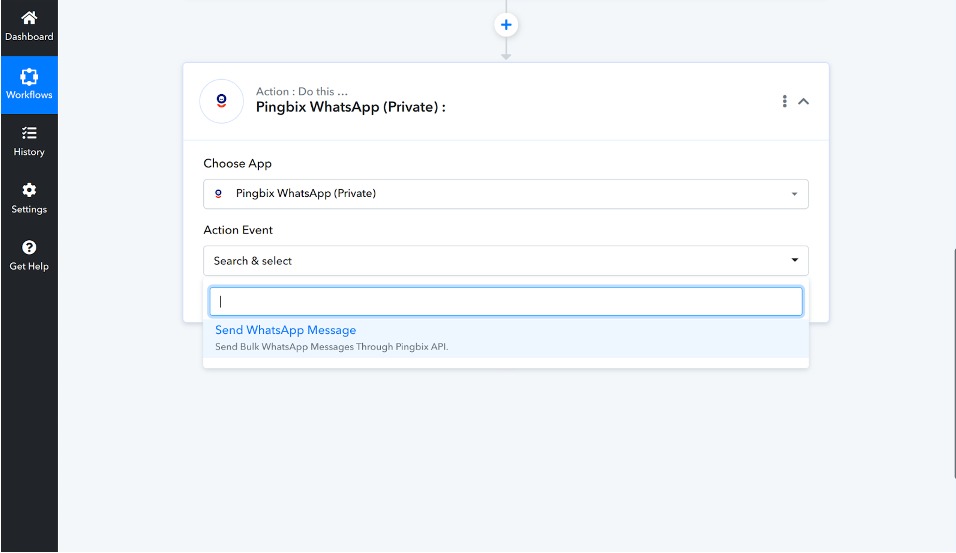Open the History section

(29, 141)
